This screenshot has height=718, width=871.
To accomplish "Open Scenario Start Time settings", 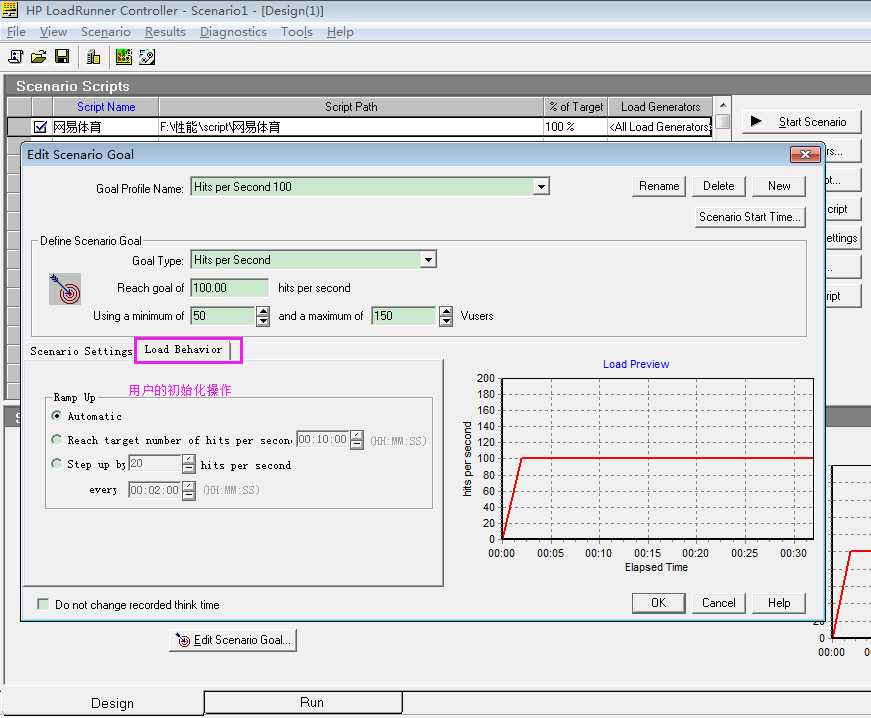I will (749, 217).
